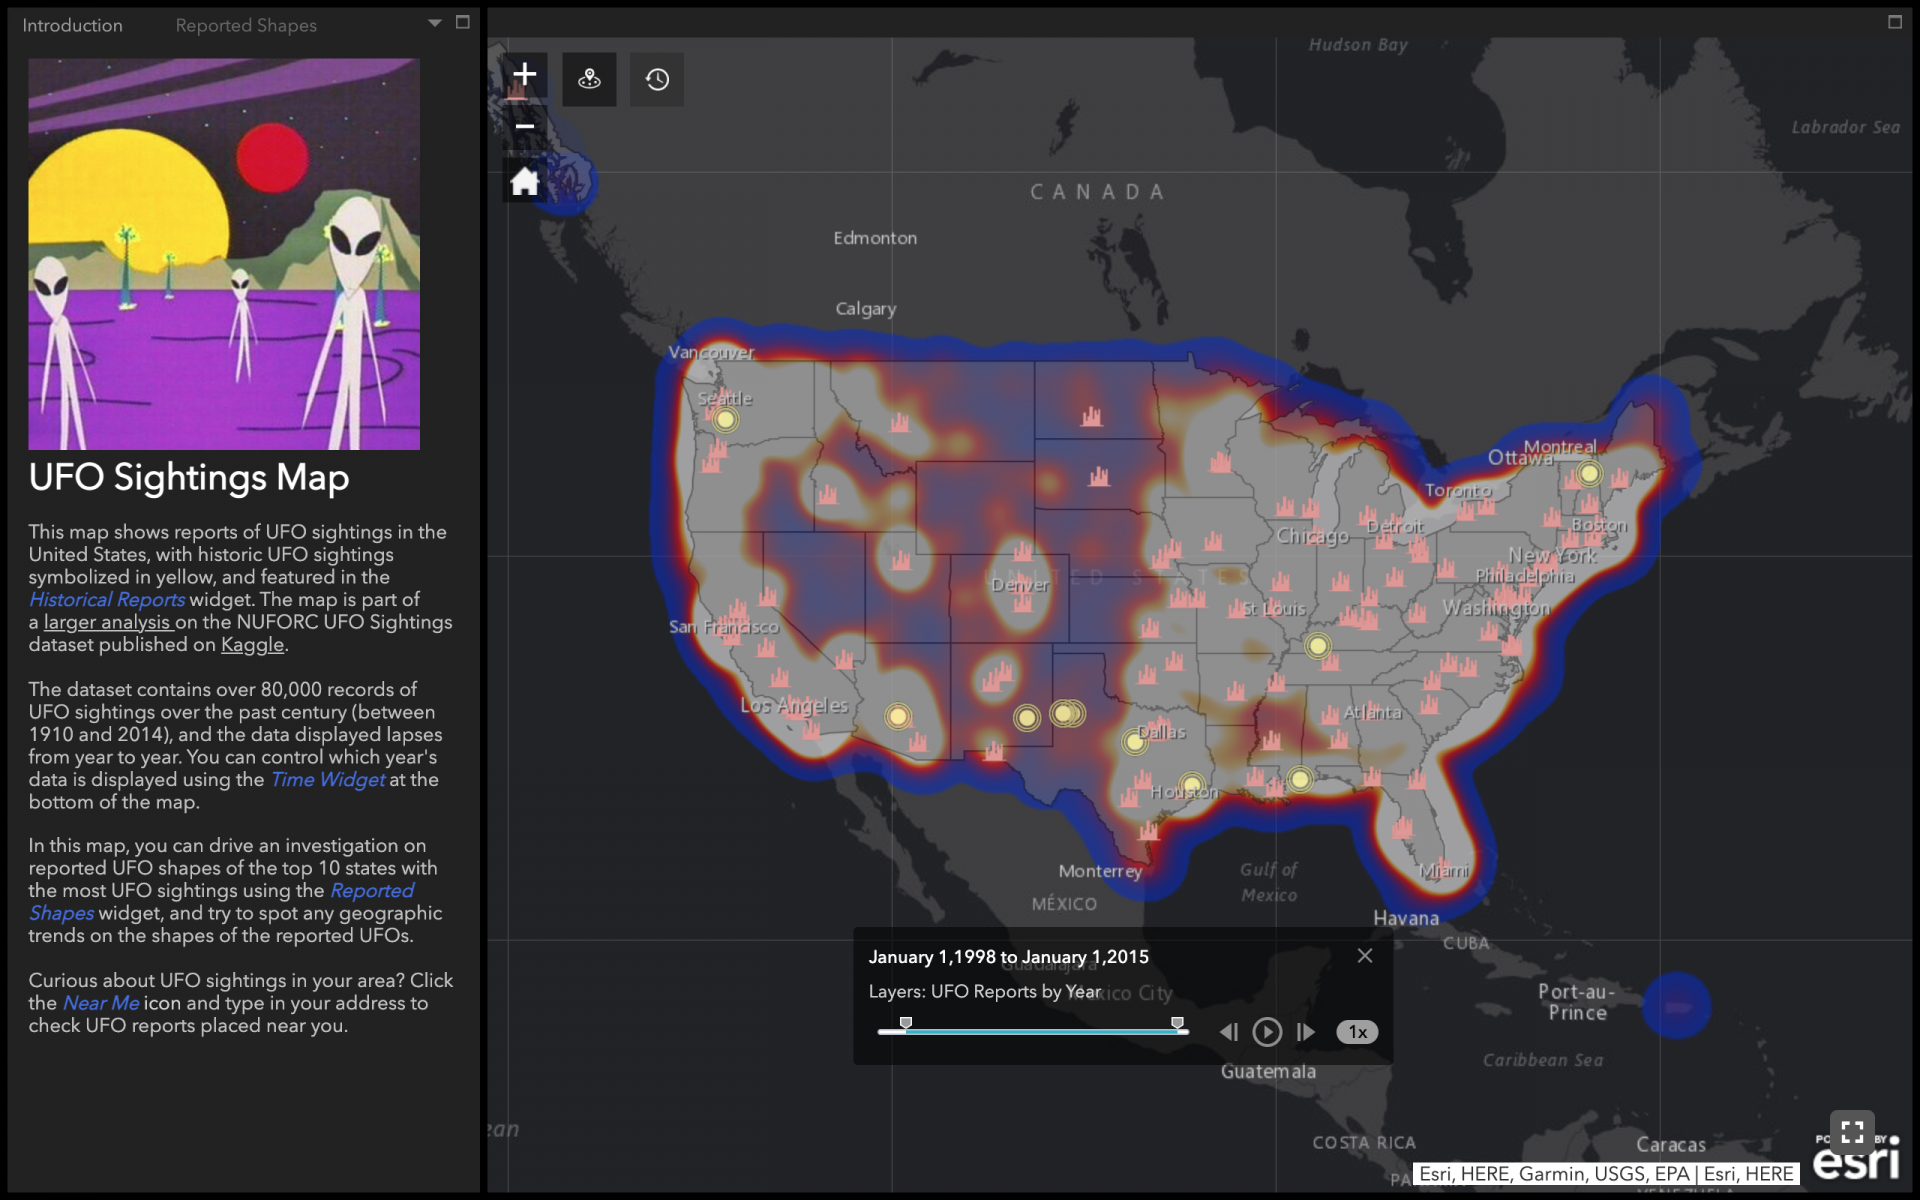Drag the timeline slider to adjust year
This screenshot has width=1920, height=1200.
[903, 1023]
